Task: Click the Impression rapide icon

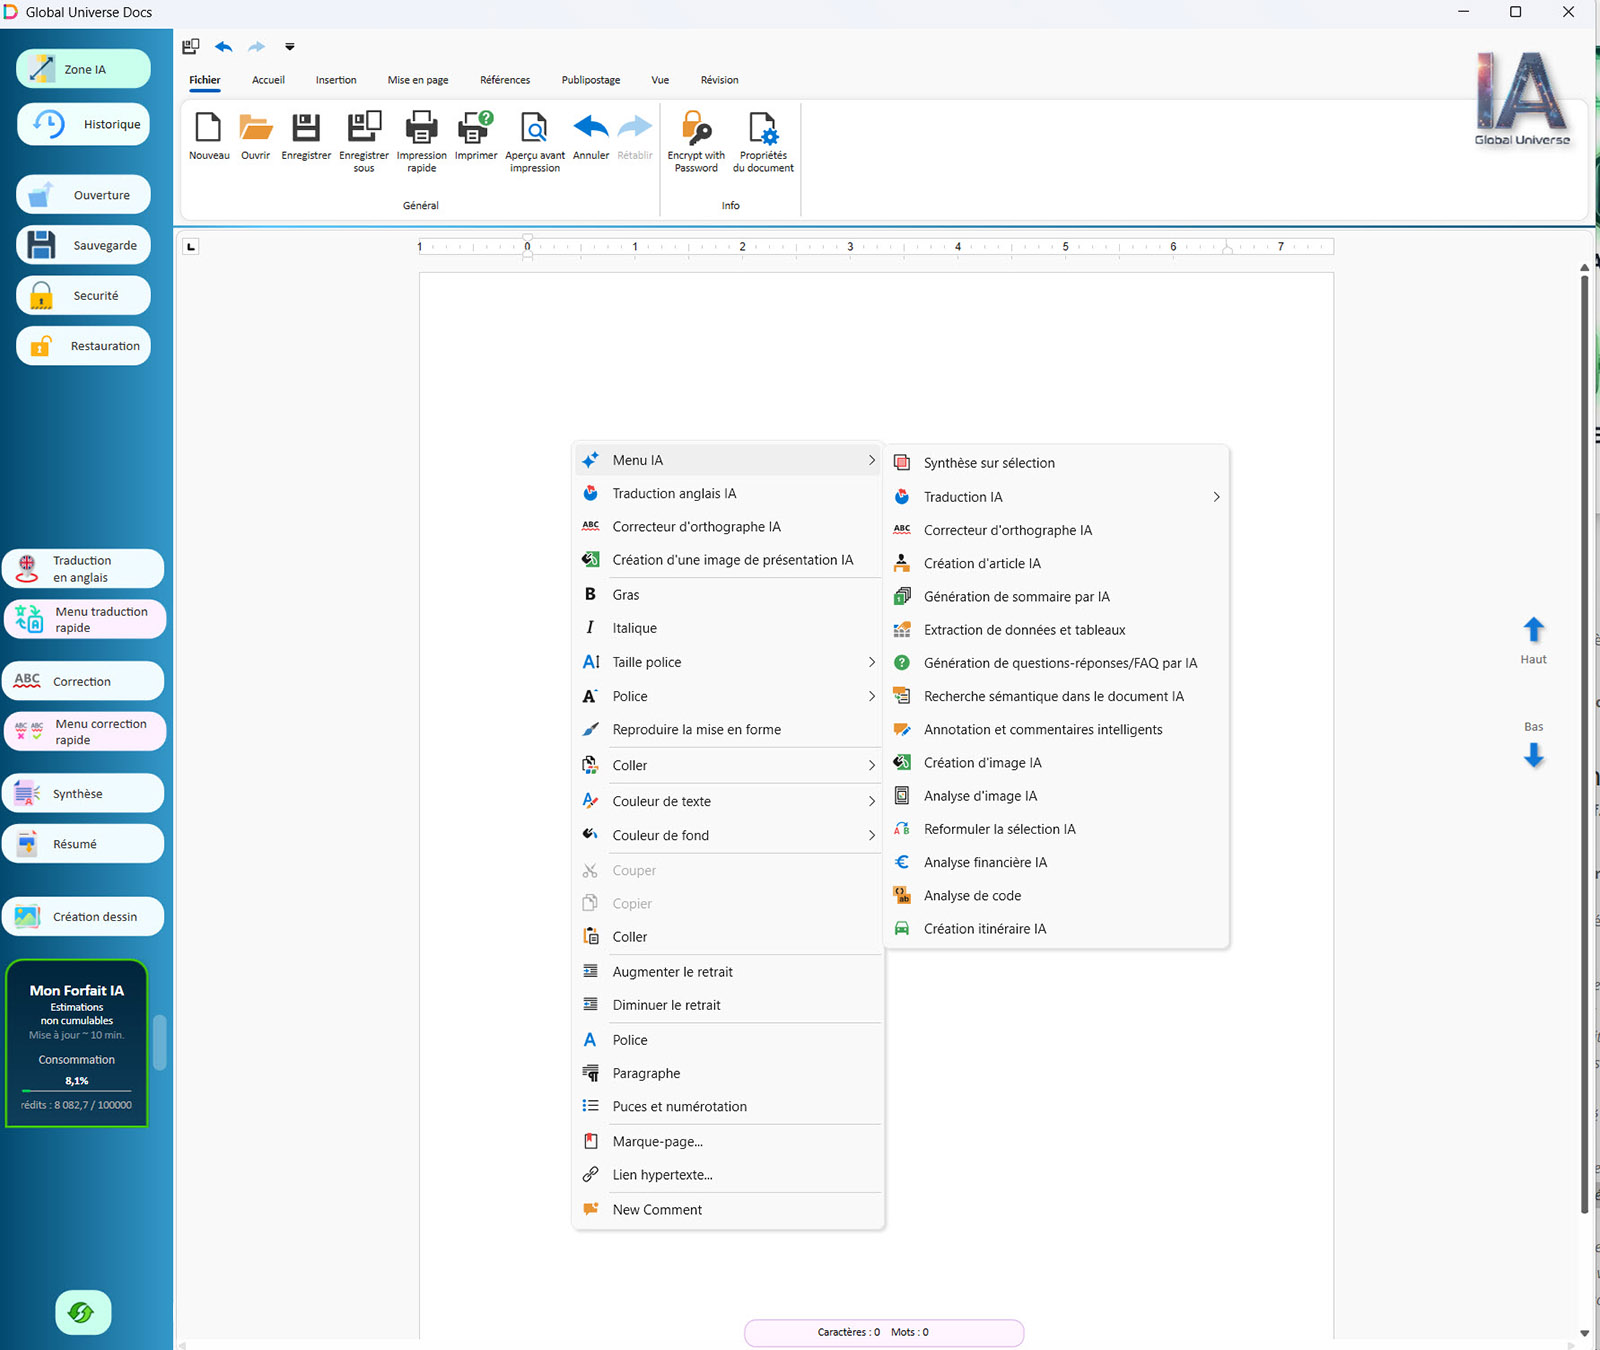Action: click(x=421, y=130)
